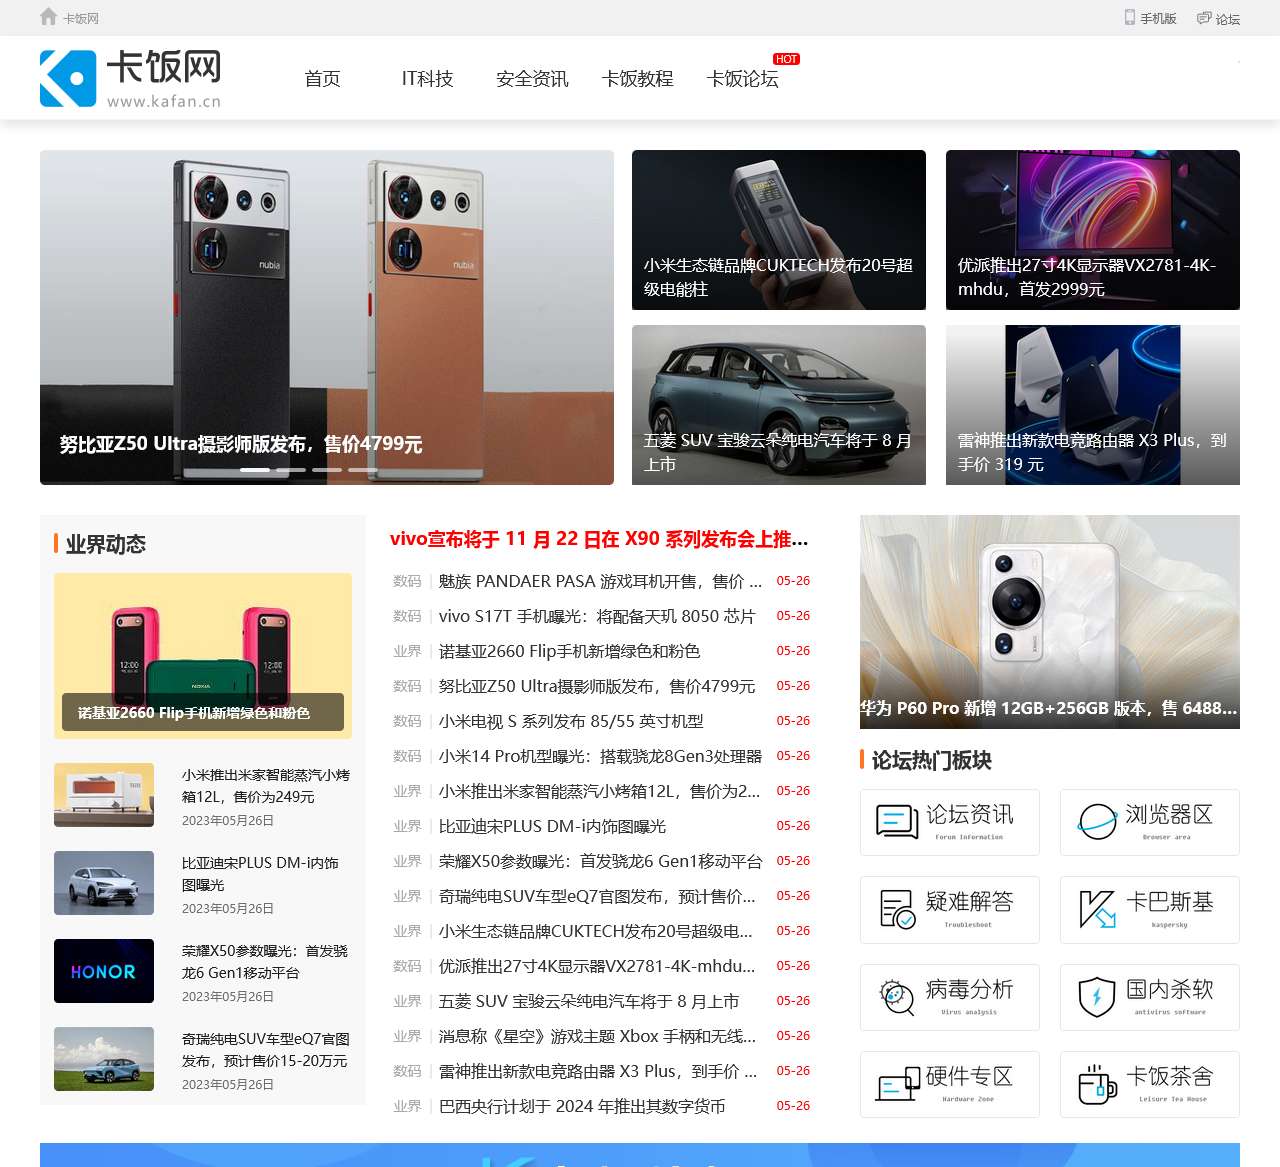Go to 首页 in the navigation bar
This screenshot has width=1280, height=1167.
[322, 79]
